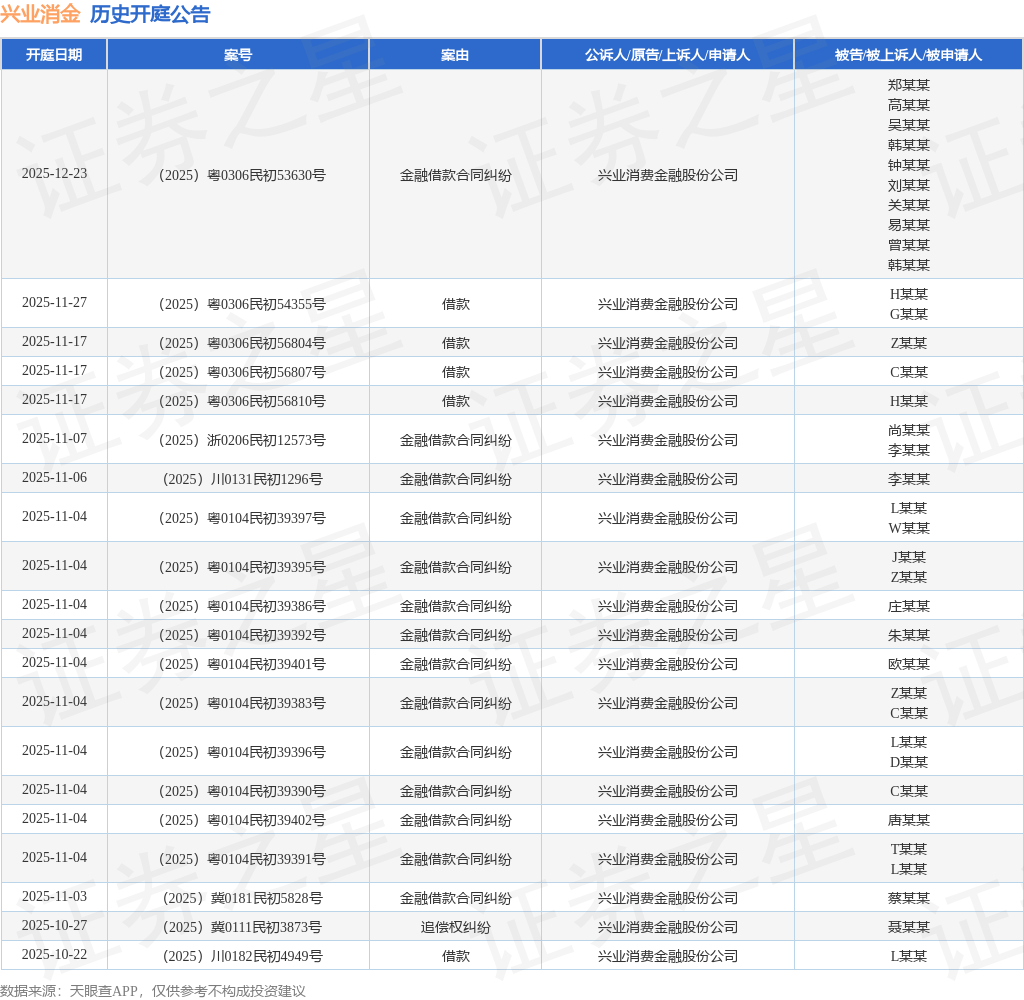
Task: Click the 案由 column header
Action: pyautogui.click(x=455, y=55)
